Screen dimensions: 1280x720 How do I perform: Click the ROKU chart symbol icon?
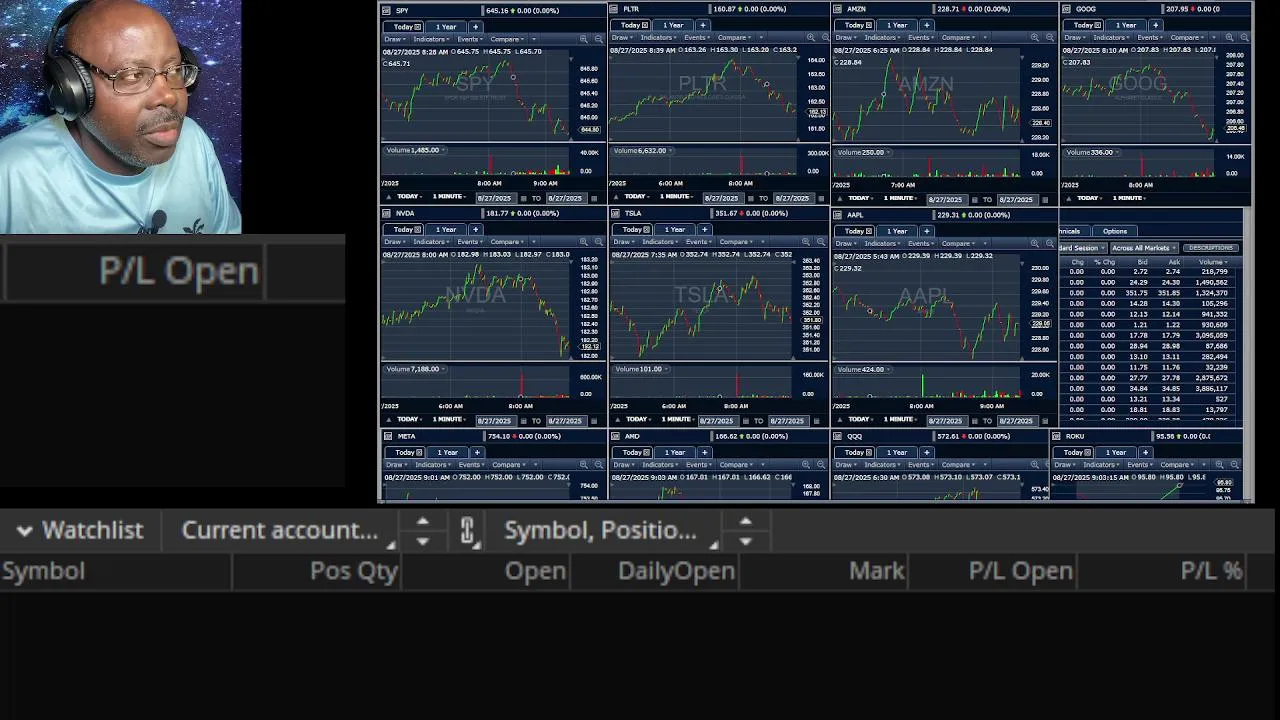[1057, 437]
